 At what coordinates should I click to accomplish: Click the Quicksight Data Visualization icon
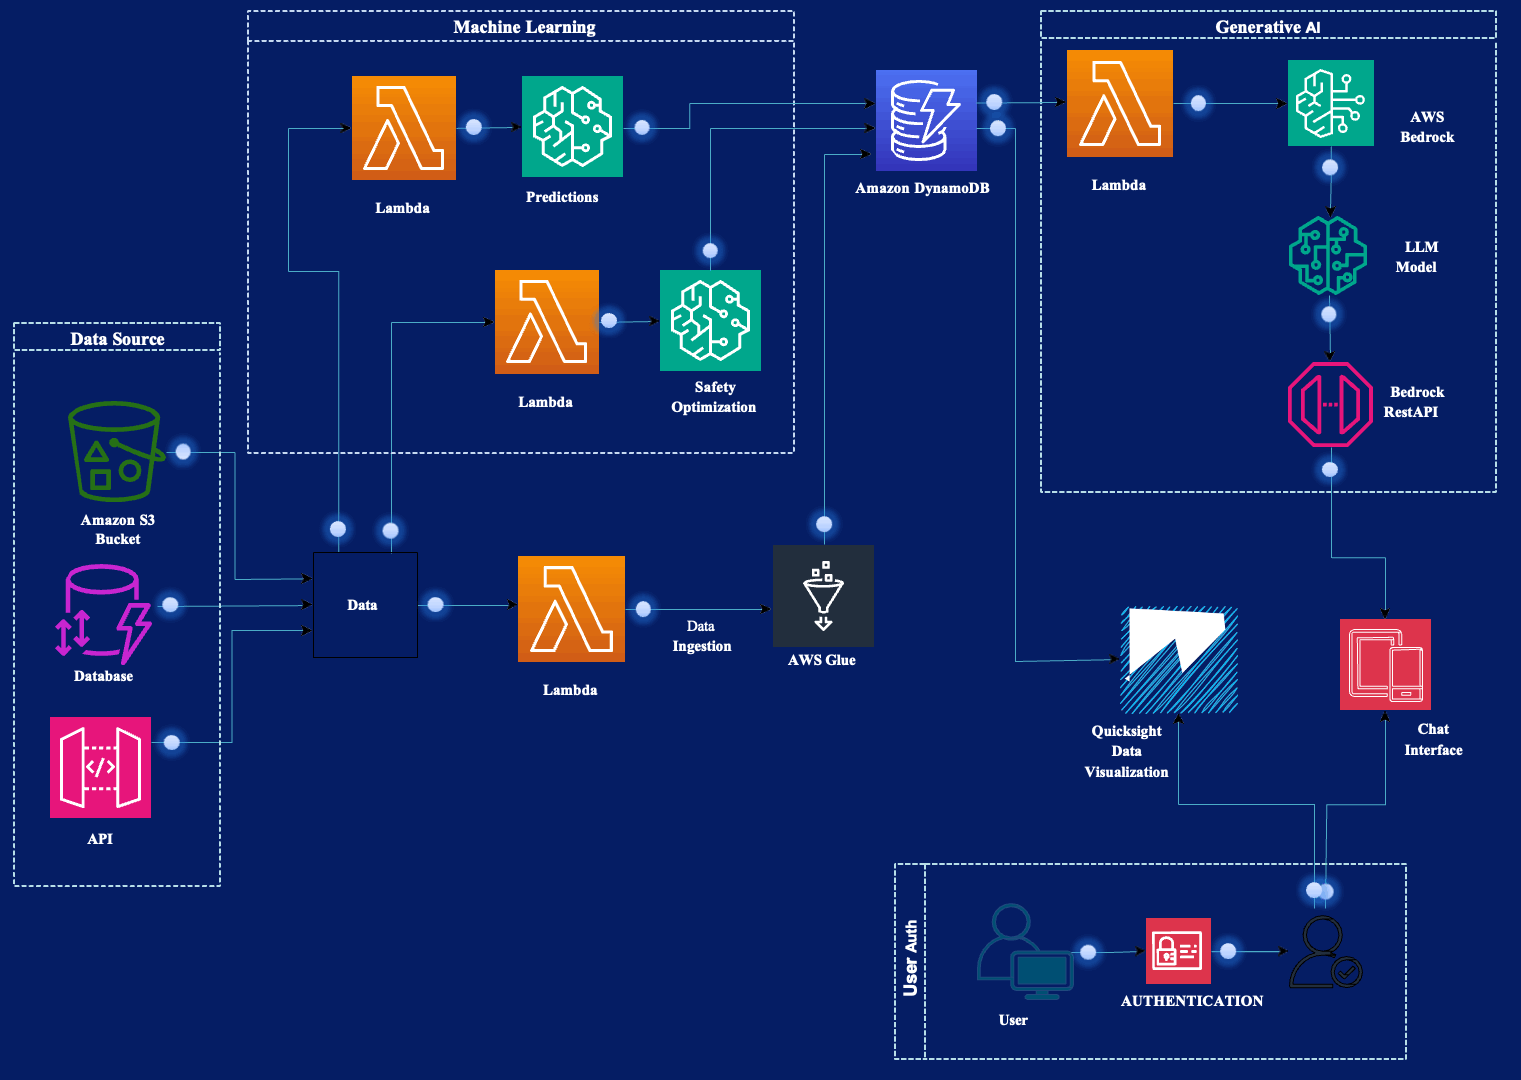[x=1179, y=660]
